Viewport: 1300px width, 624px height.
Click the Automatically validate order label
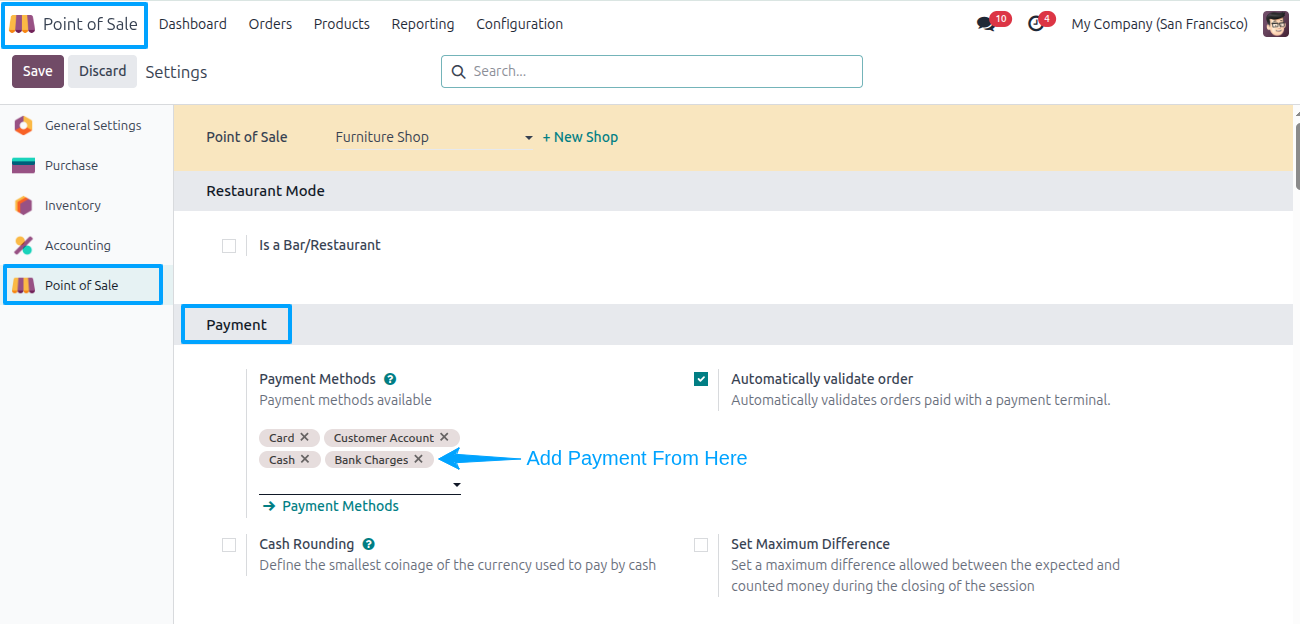822,379
